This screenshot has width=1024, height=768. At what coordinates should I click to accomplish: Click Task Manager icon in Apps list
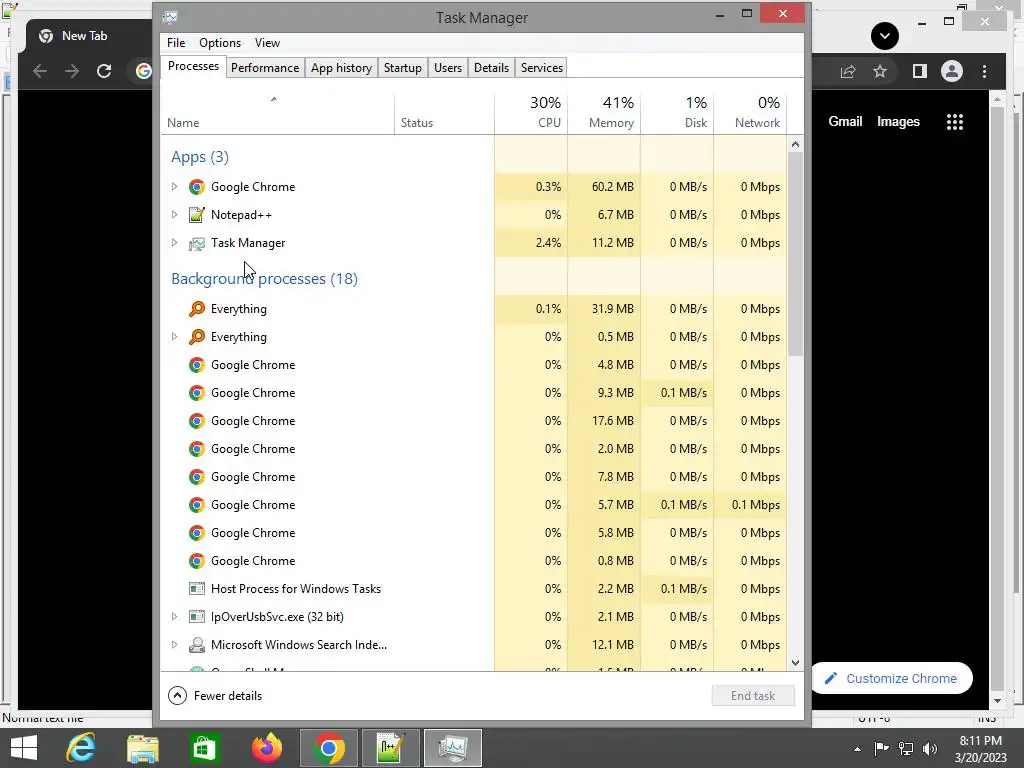(x=197, y=243)
